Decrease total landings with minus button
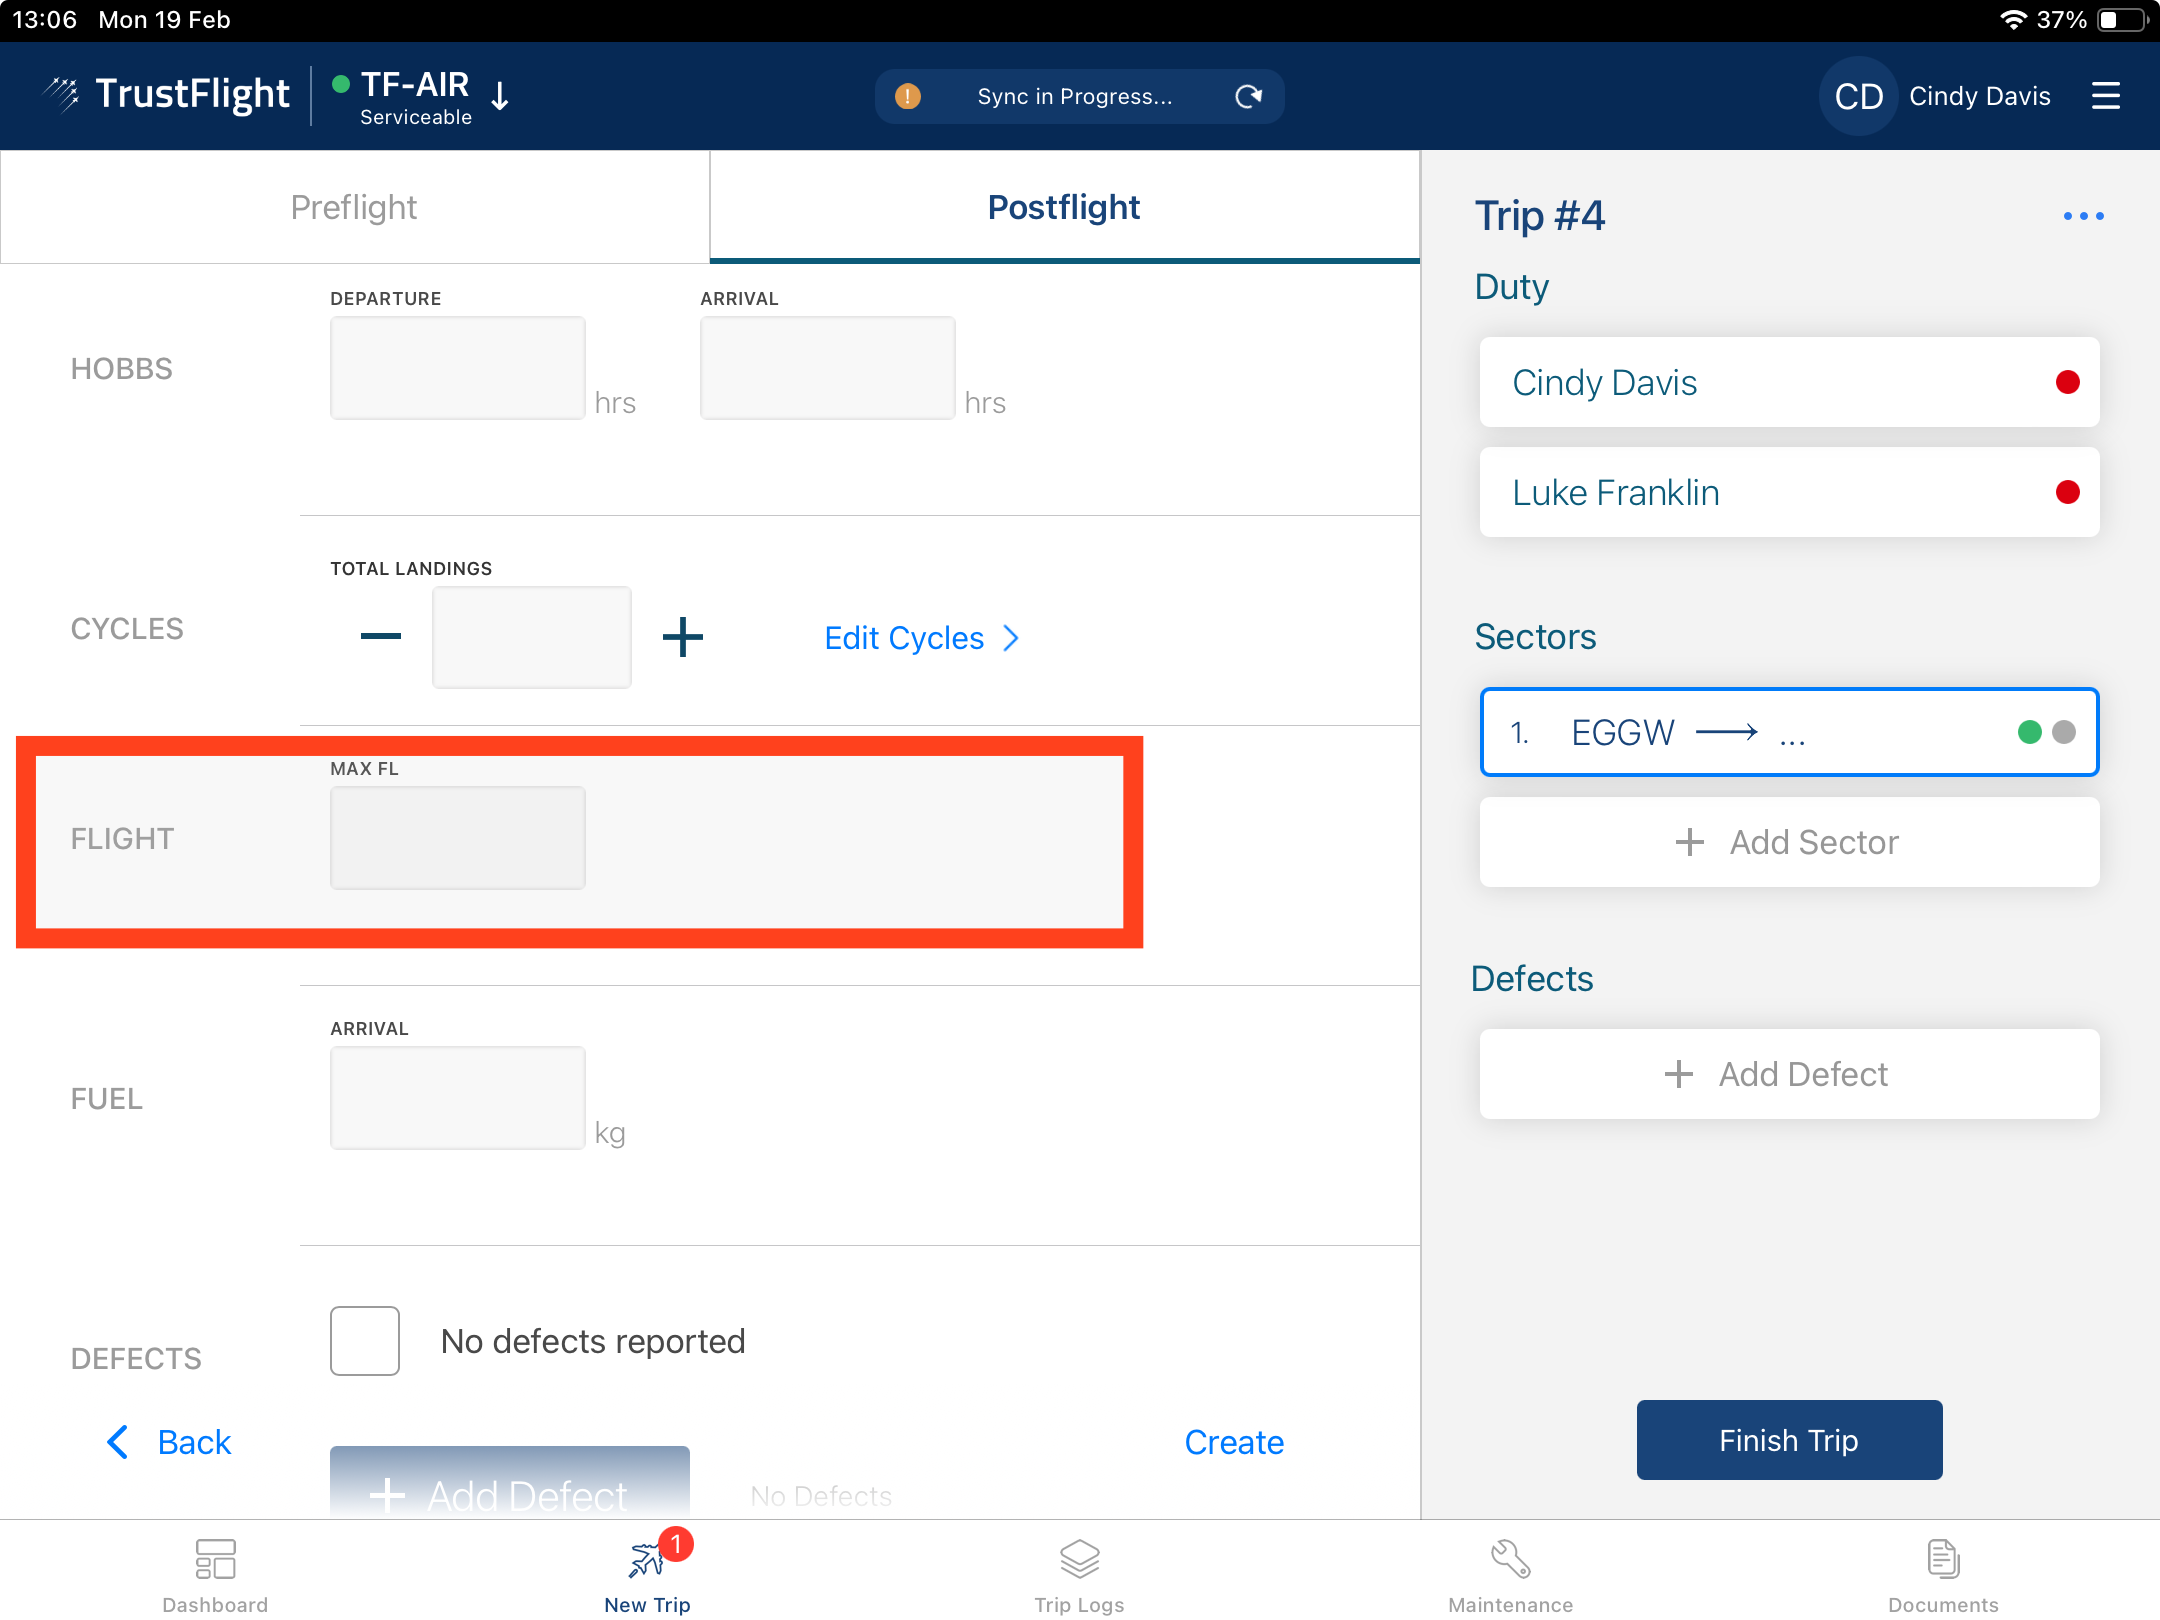 tap(380, 637)
